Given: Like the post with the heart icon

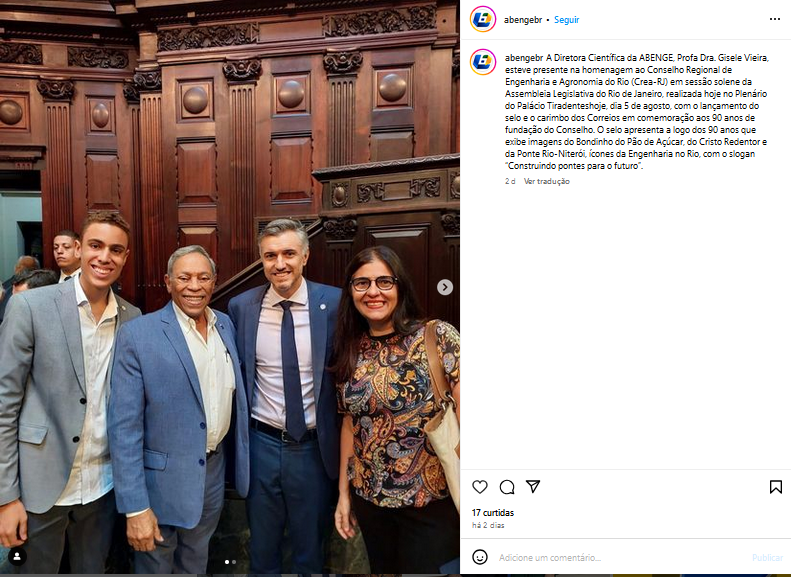Looking at the screenshot, I should coord(480,487).
